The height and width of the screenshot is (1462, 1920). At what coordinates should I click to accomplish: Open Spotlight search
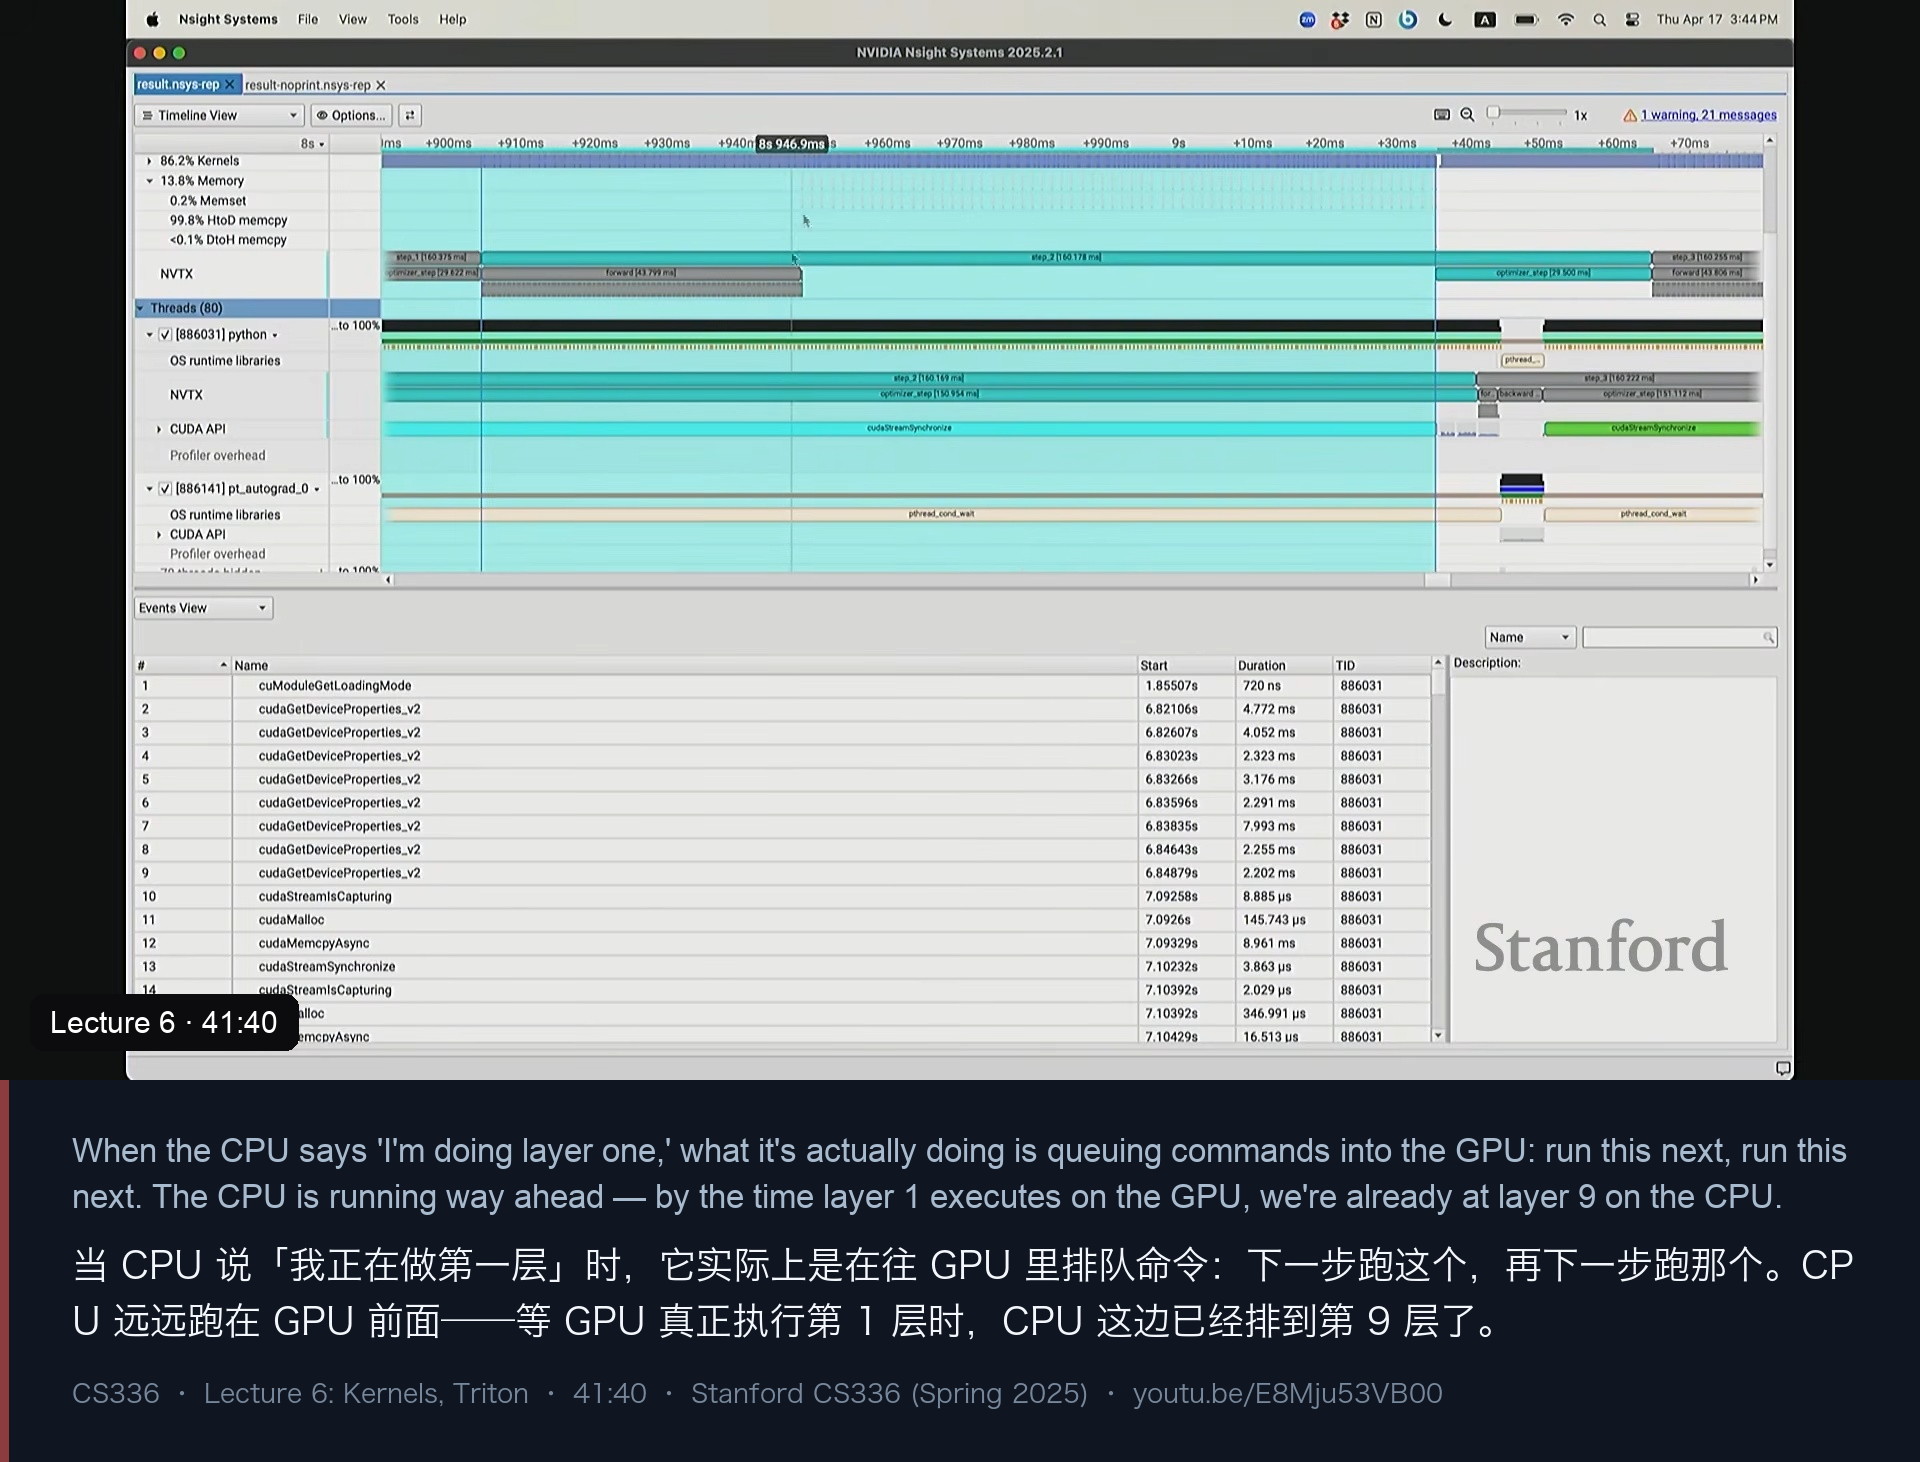point(1600,19)
